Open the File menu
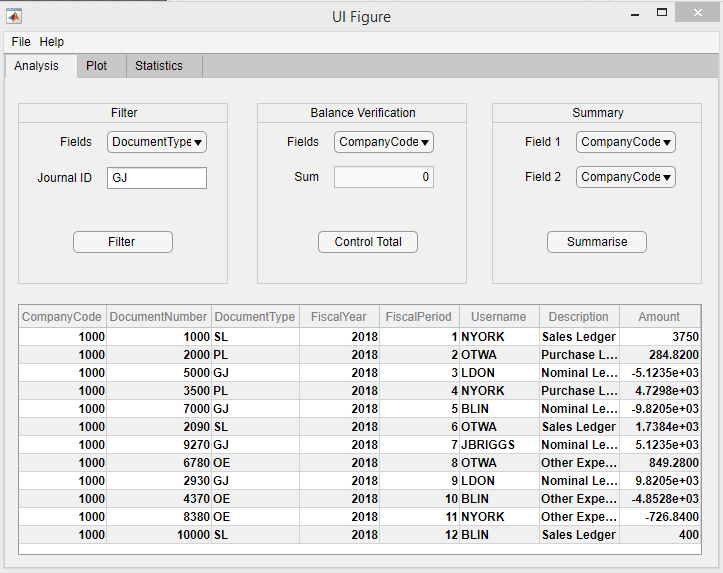 click(x=21, y=42)
